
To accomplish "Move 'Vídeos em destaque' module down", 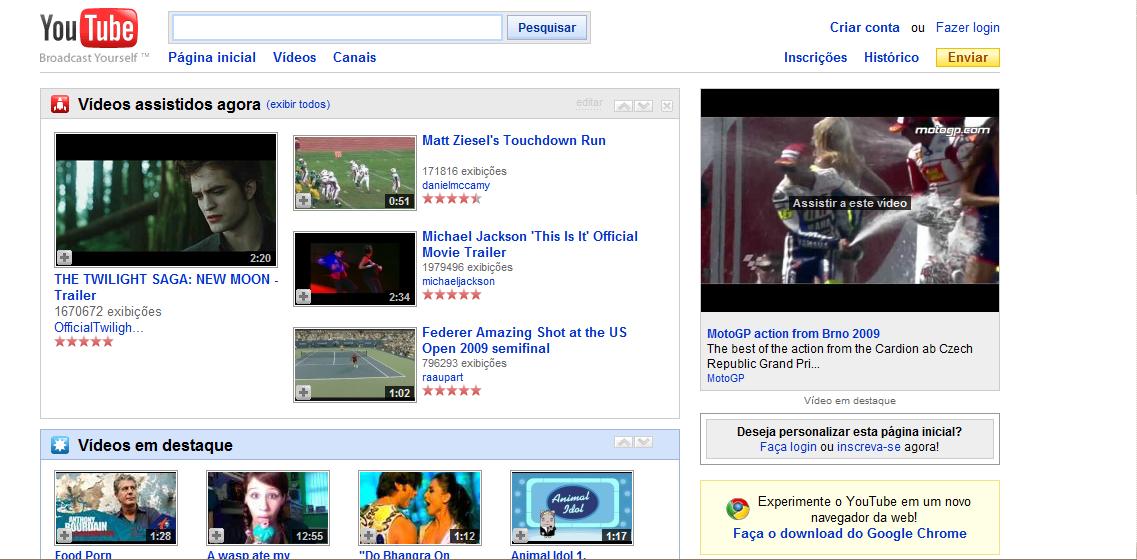I will 644,442.
